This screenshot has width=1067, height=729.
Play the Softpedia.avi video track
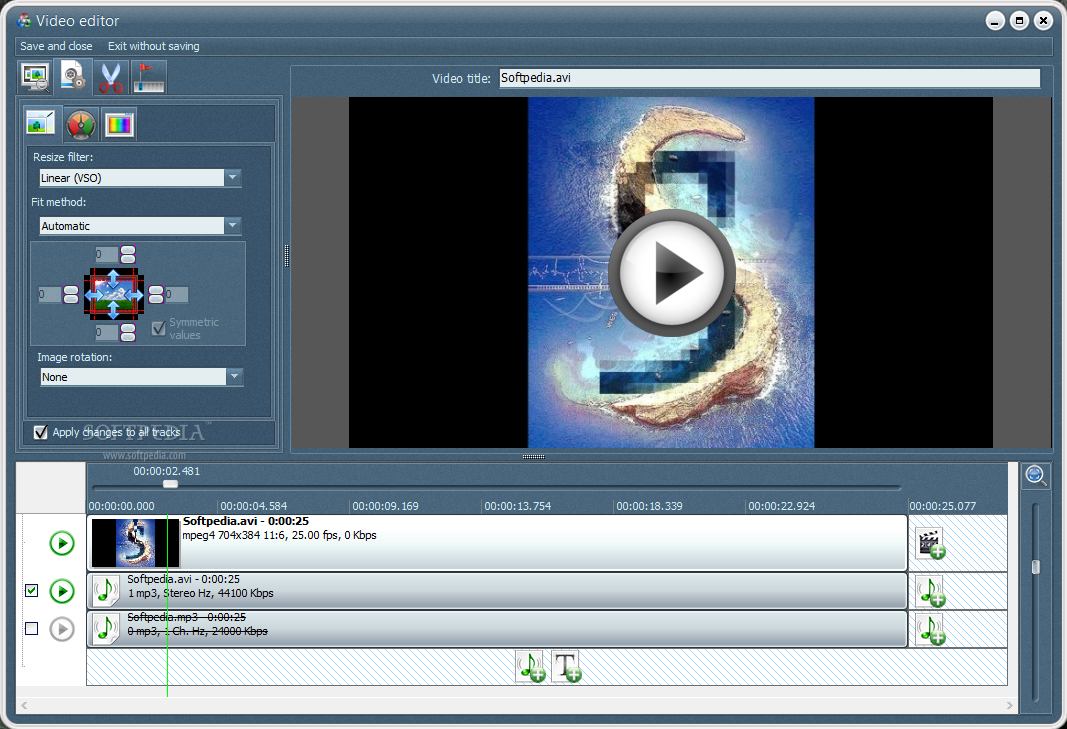(62, 543)
